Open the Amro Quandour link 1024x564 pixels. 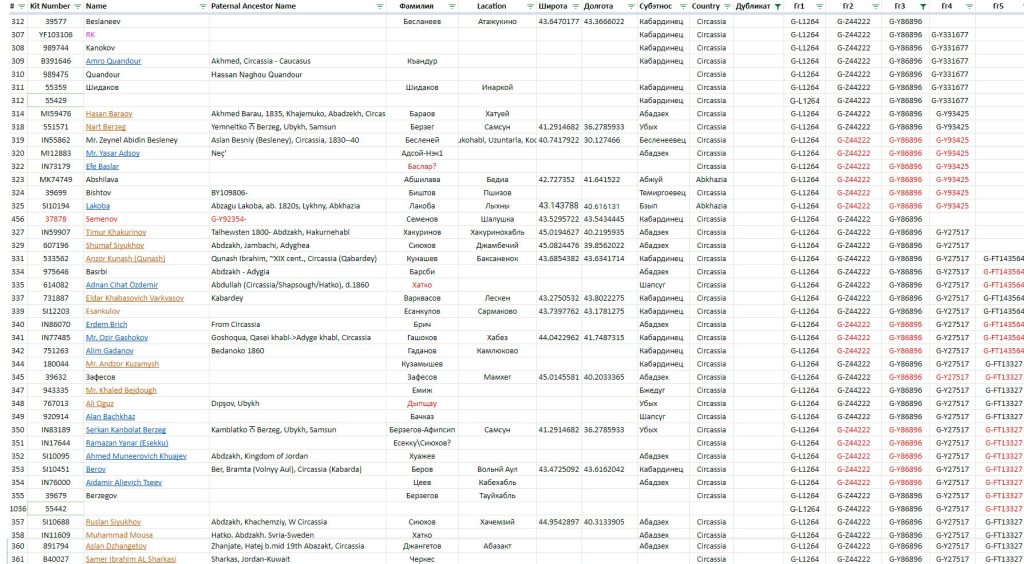pos(113,61)
